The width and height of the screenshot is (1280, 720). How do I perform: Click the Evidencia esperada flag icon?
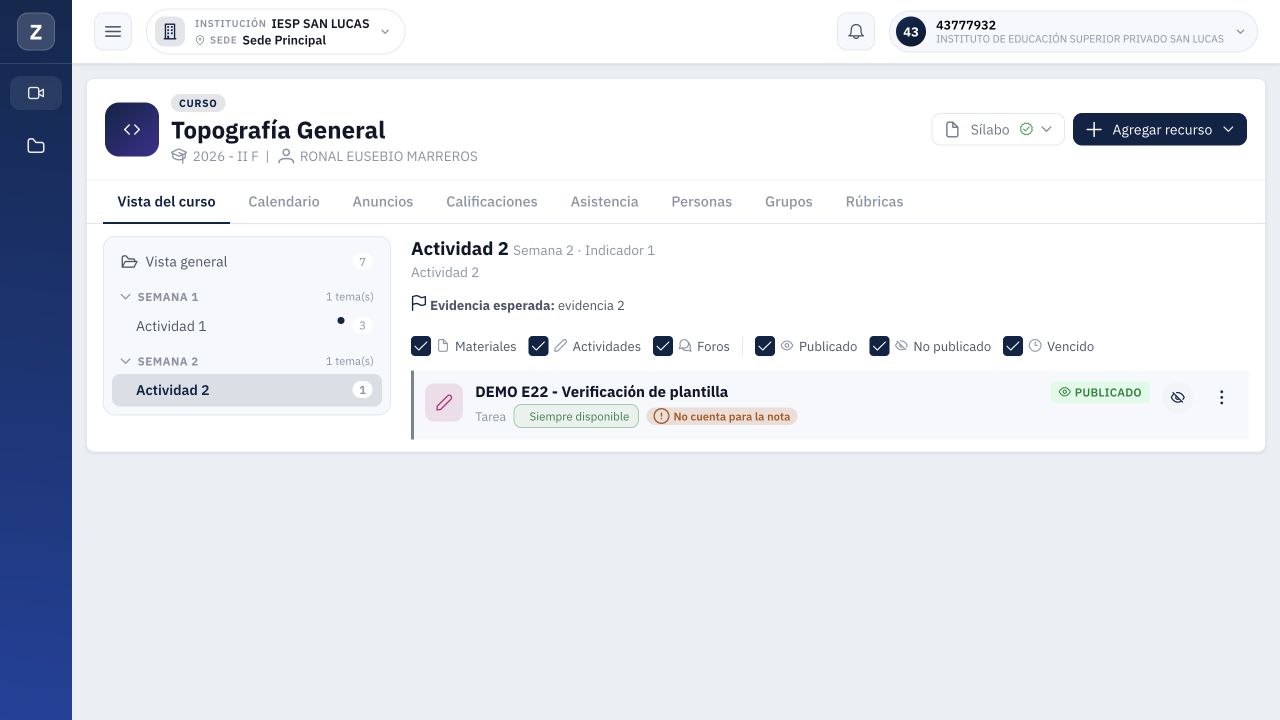pyautogui.click(x=419, y=303)
